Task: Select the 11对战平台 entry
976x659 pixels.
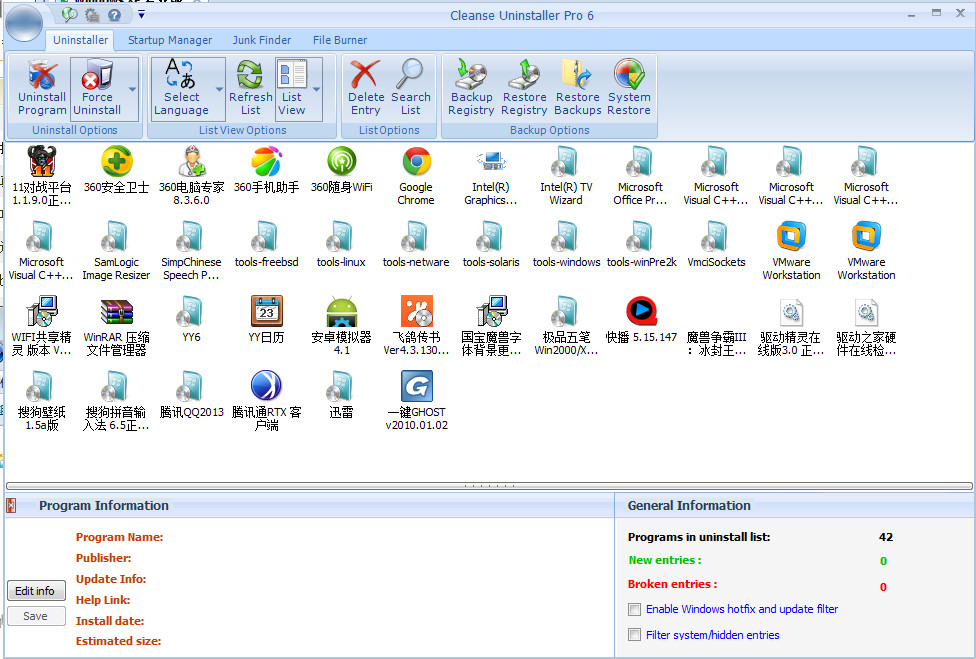Action: click(x=42, y=176)
